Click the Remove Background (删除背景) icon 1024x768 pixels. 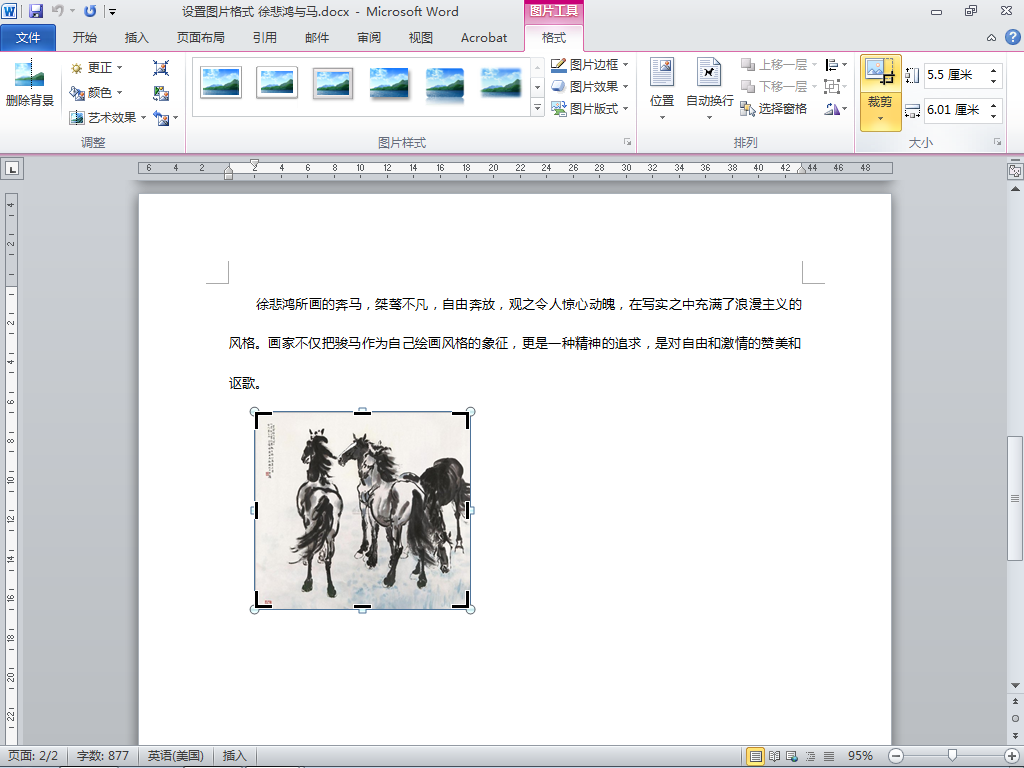coord(29,84)
